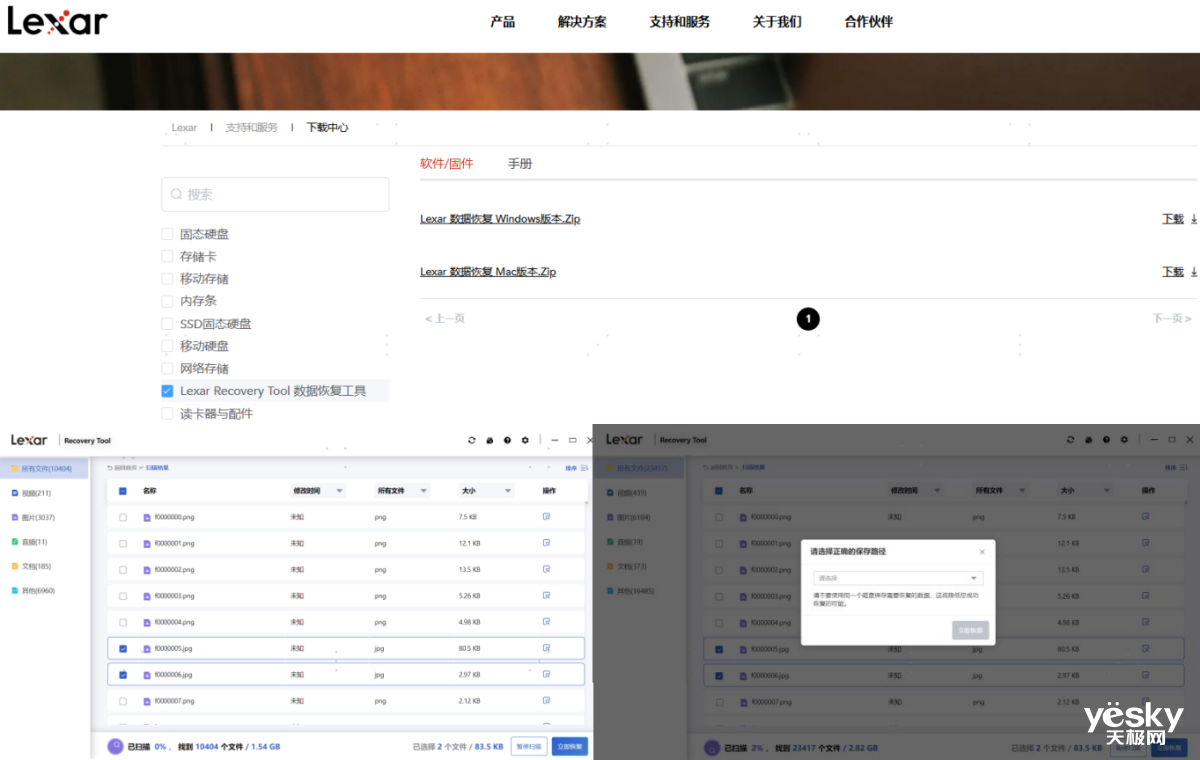Screen dimensions: 1200x760
Task: Click preview icon for f0000004.png in left window
Action: (547, 621)
